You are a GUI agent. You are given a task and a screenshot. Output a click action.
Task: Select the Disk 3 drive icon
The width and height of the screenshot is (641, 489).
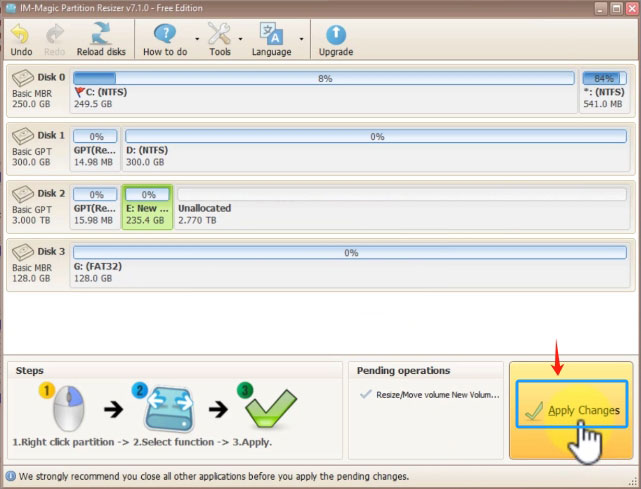[x=23, y=252]
